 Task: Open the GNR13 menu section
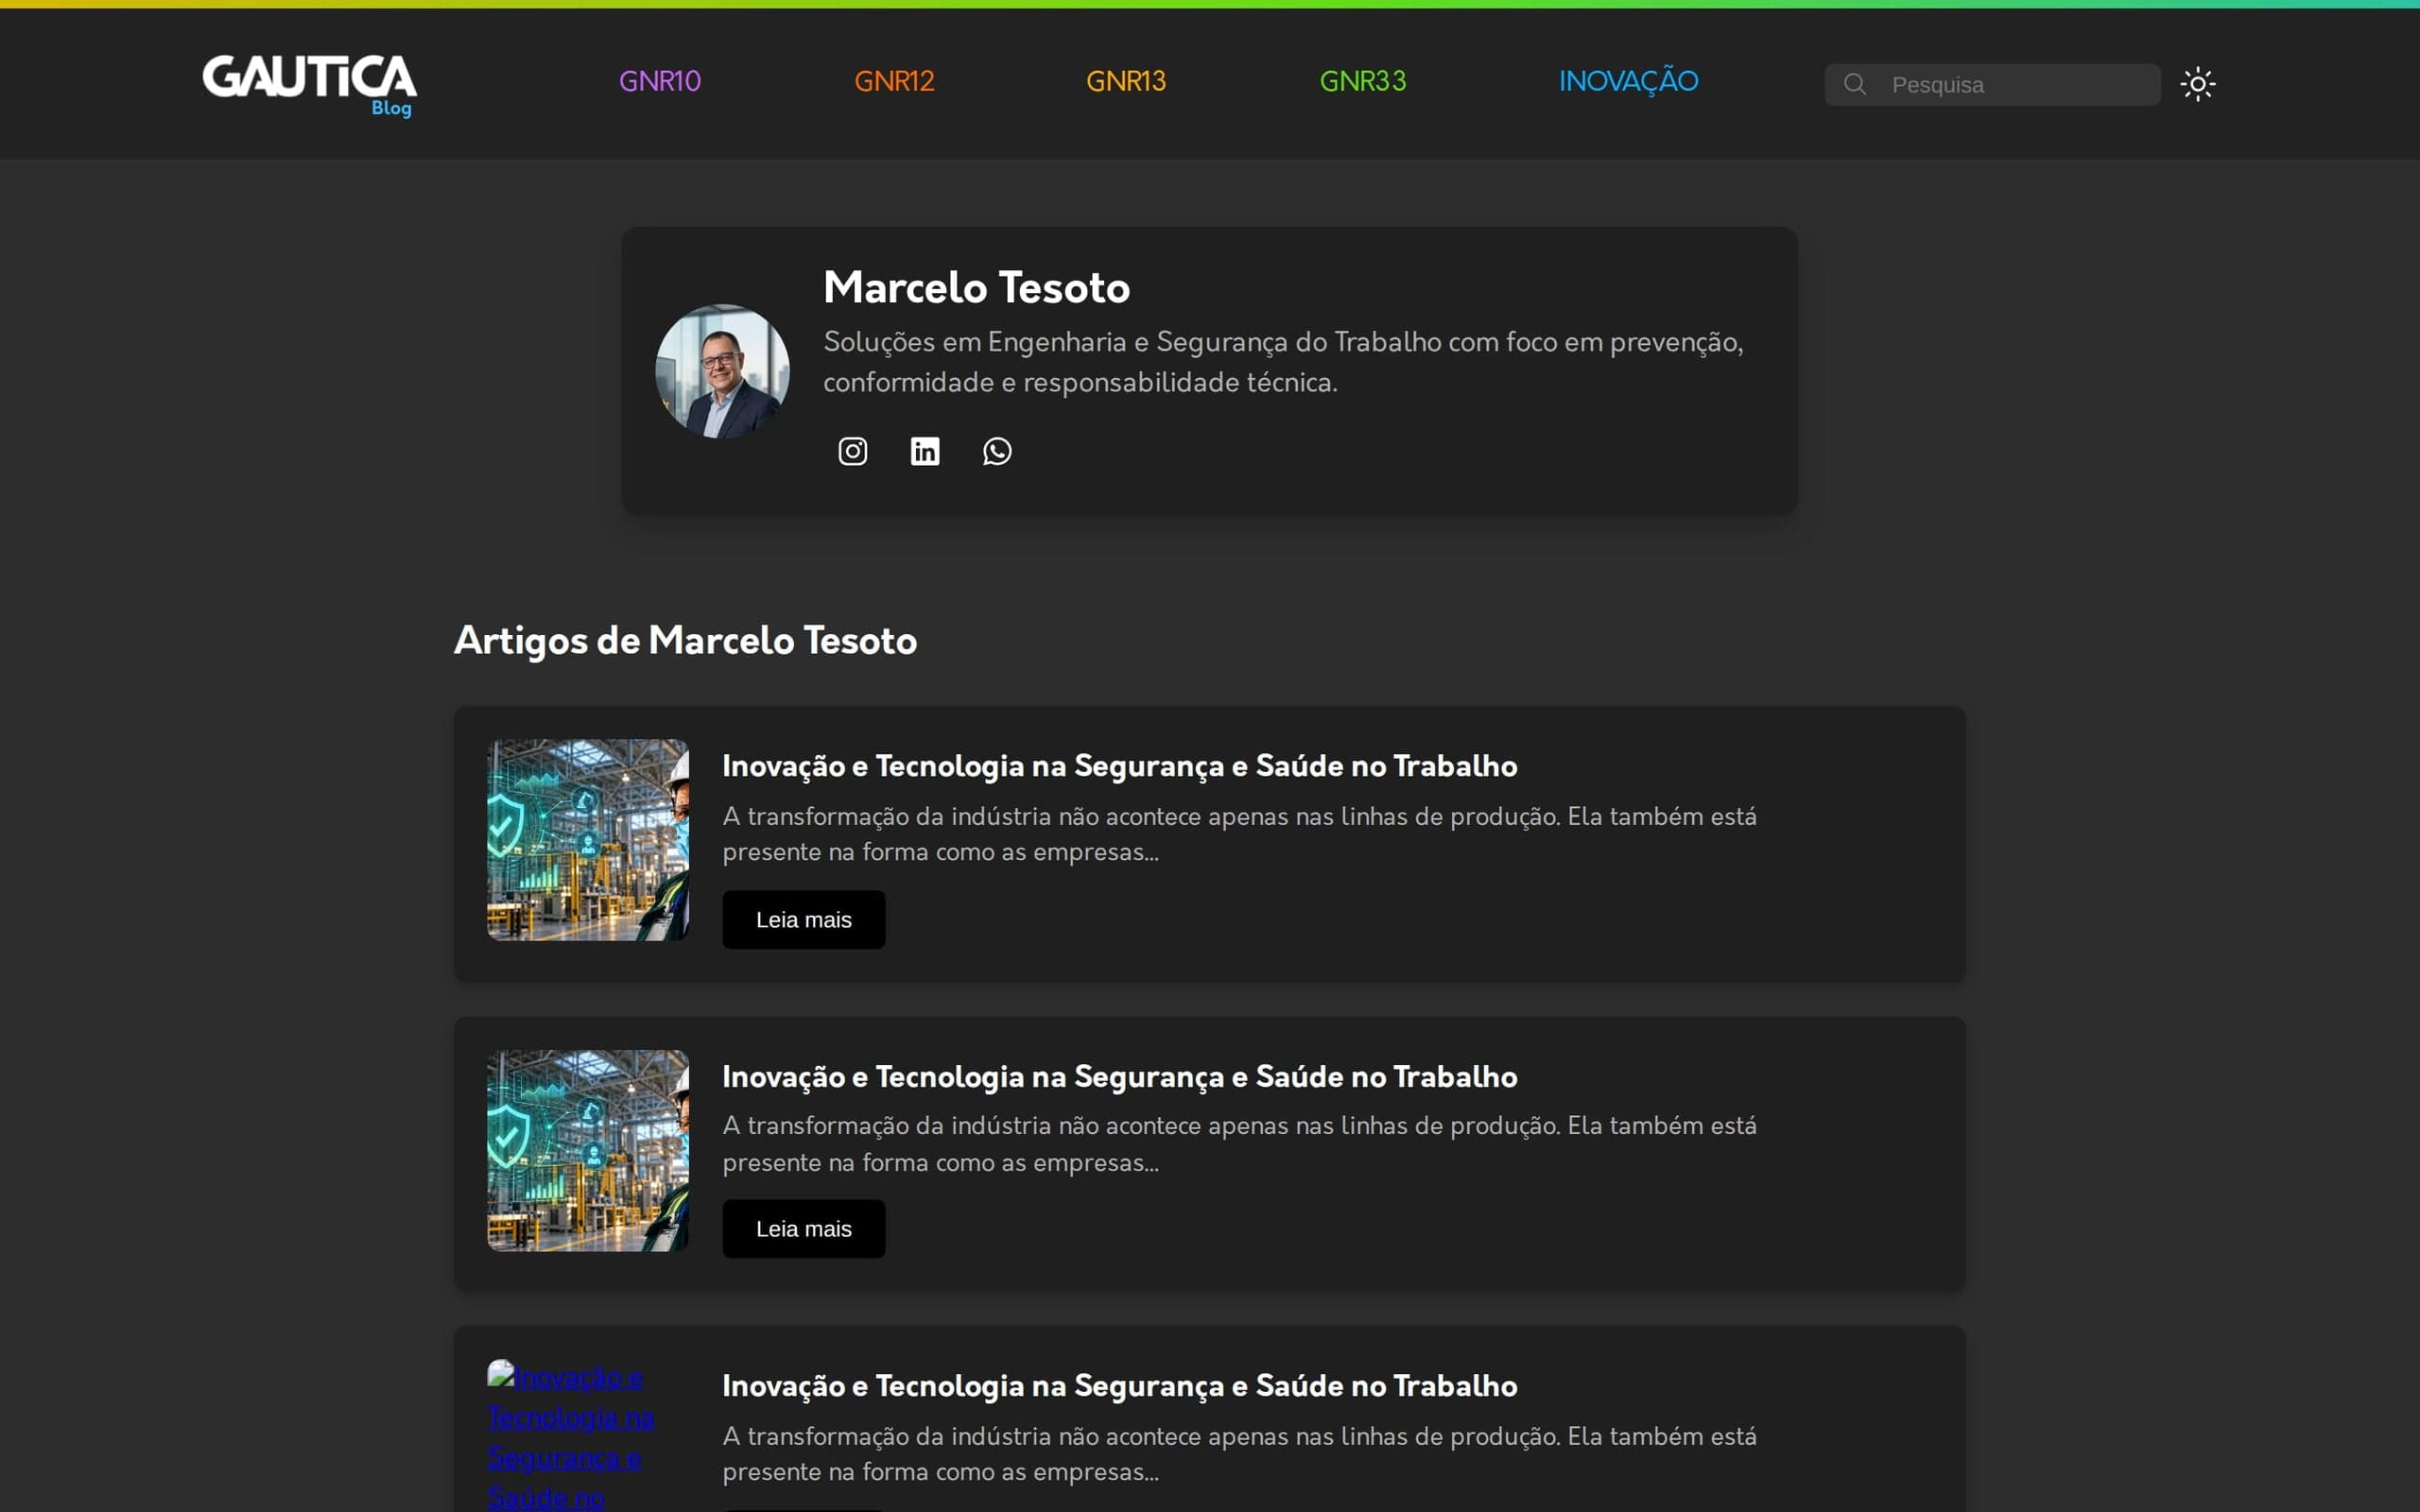[1126, 81]
